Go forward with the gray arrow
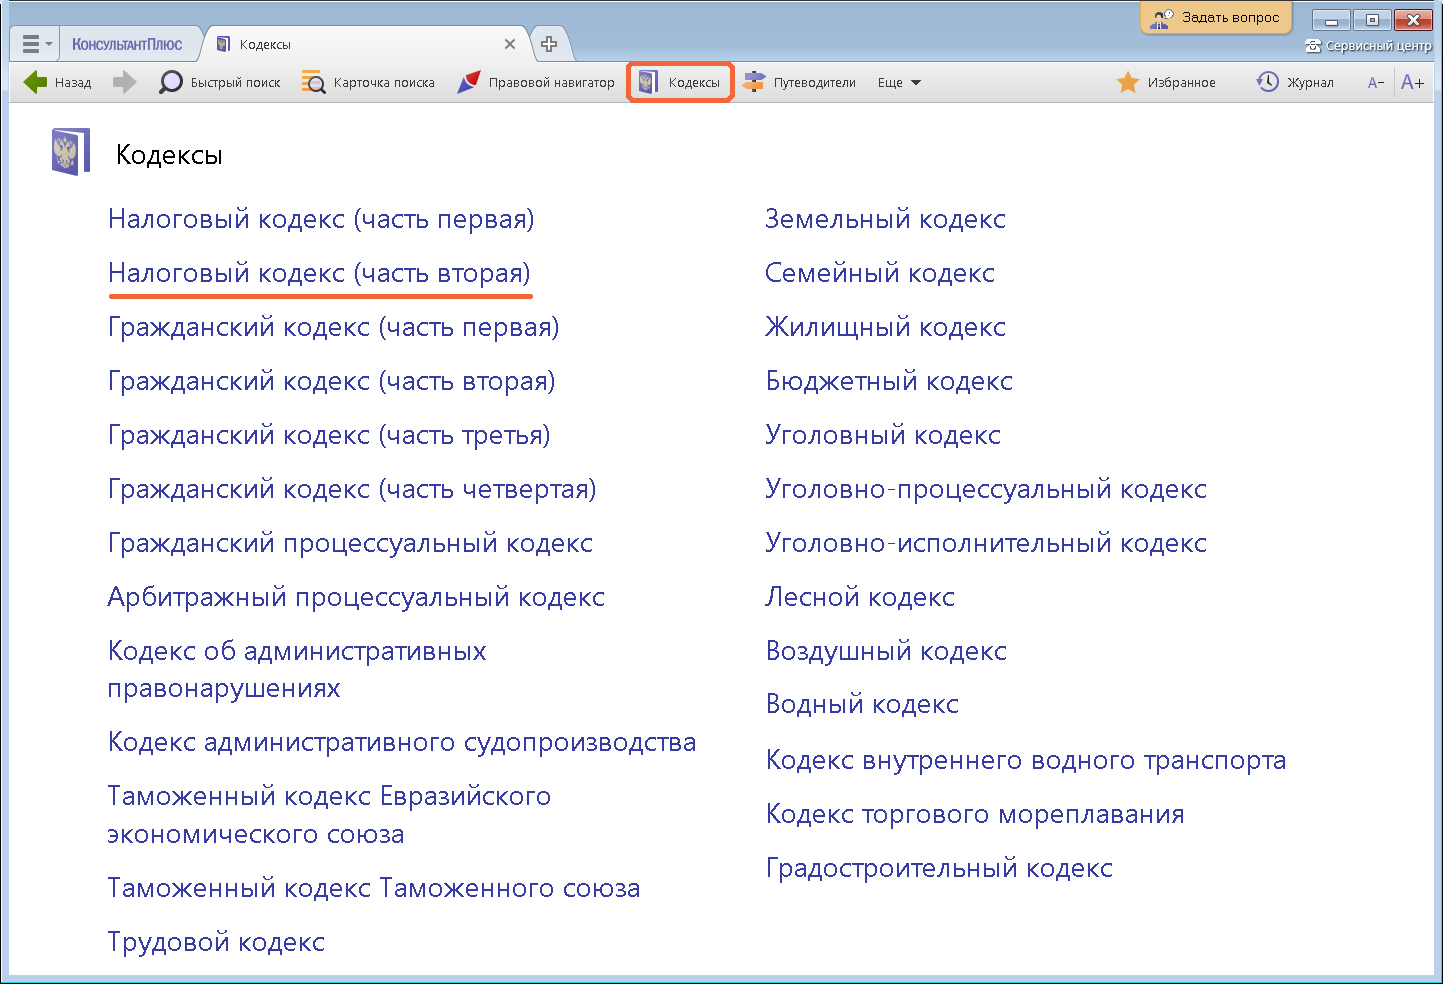This screenshot has width=1443, height=984. click(x=124, y=82)
